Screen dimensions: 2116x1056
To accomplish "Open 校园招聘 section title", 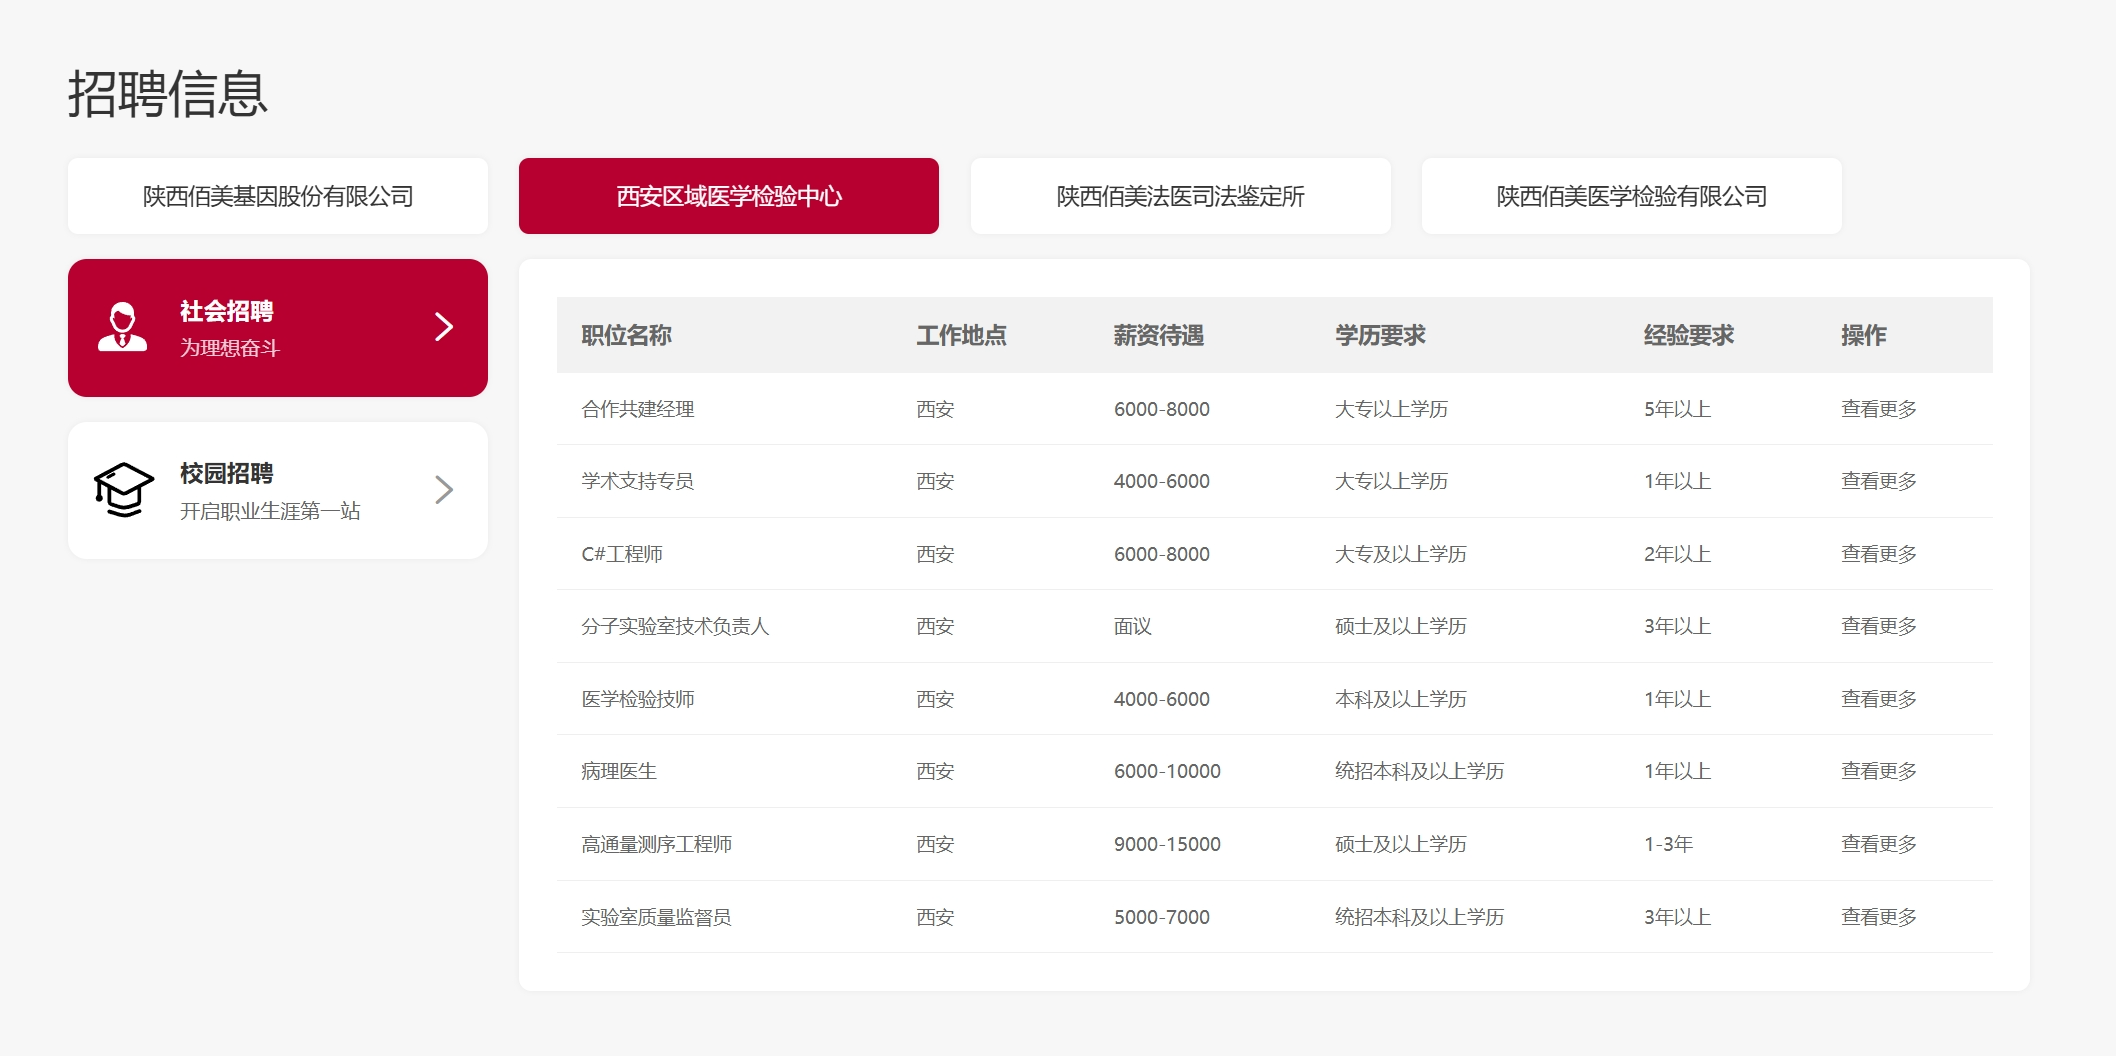I will (x=227, y=473).
